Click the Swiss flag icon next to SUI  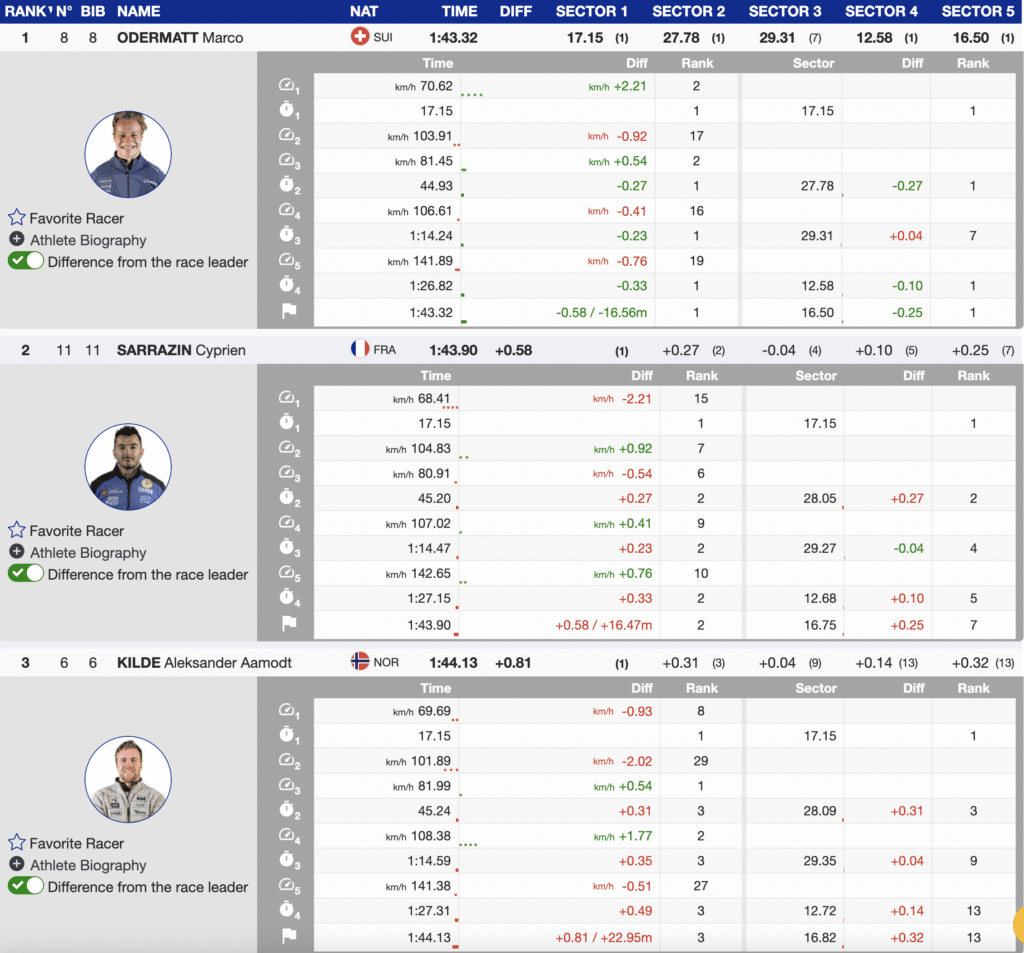[x=360, y=37]
